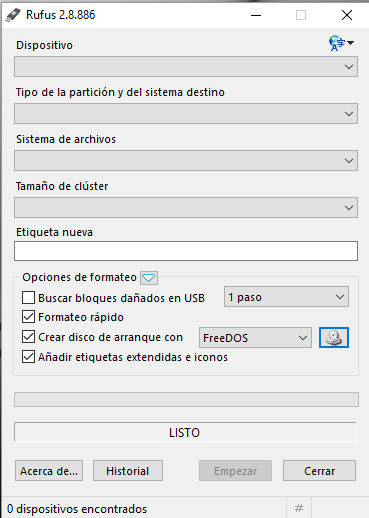369x518 pixels.
Task: Open the Dispositivo dropdown
Action: pyautogui.click(x=186, y=67)
